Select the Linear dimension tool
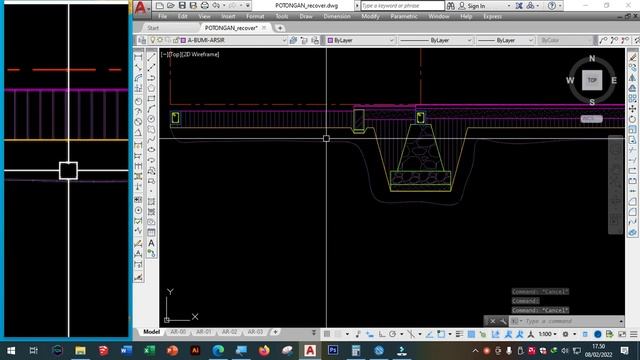640x360 pixels. 138,57
